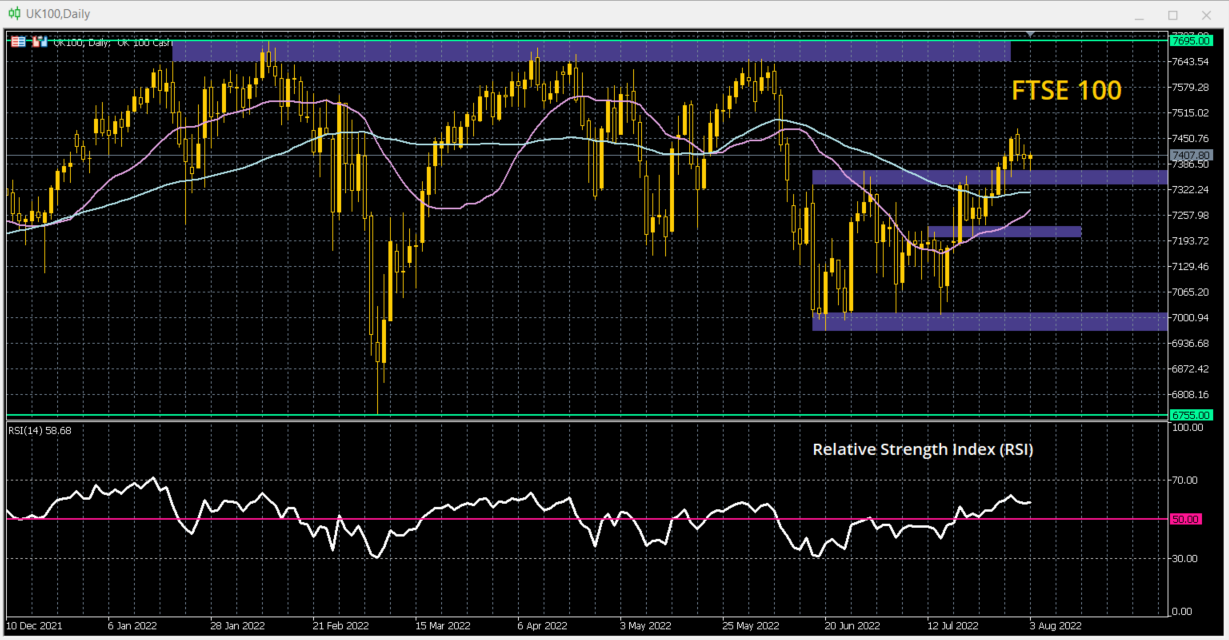Image resolution: width=1229 pixels, height=640 pixels.
Task: Click the 7257.98 price axis label
Action: (1190, 216)
